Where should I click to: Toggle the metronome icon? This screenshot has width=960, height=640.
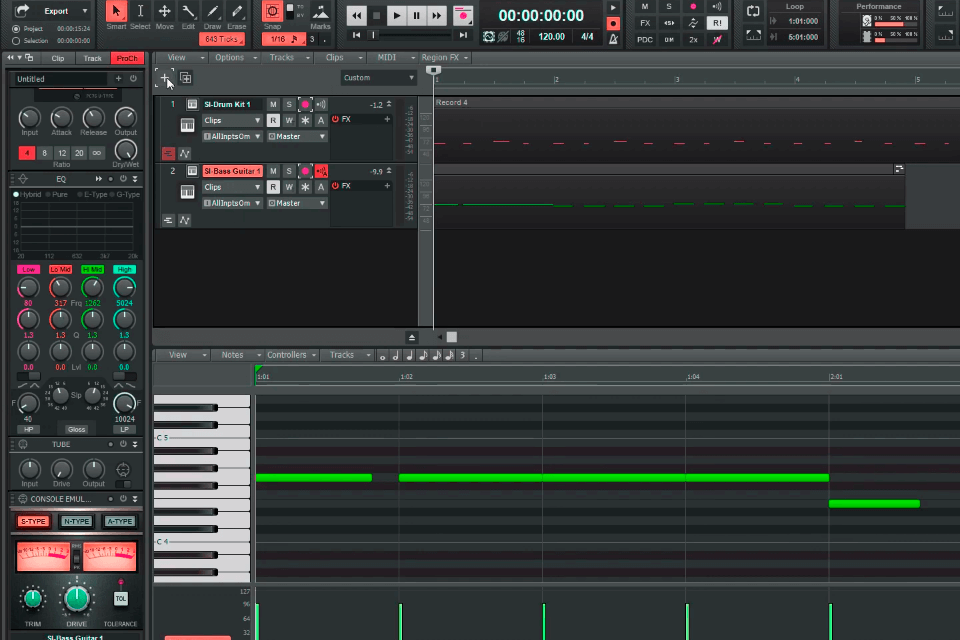pos(613,39)
